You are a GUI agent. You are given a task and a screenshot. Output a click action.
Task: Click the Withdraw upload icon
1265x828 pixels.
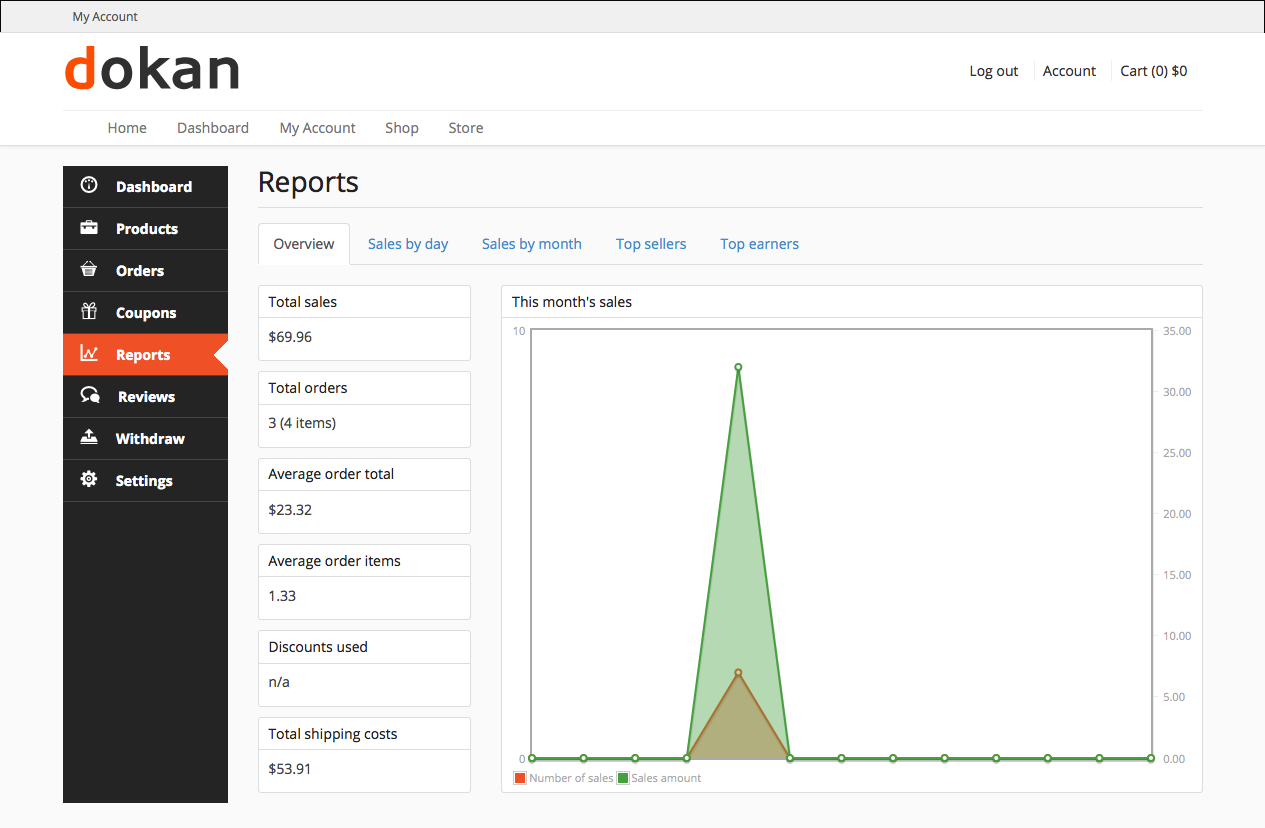tap(89, 438)
